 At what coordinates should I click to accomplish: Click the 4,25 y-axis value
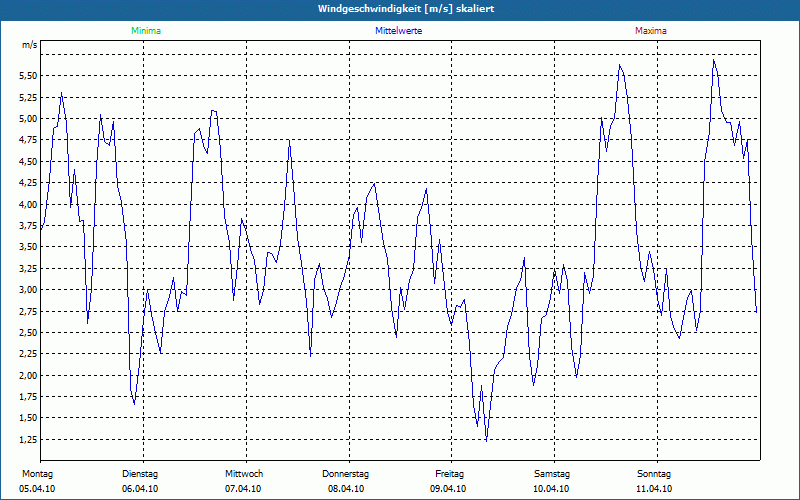(x=29, y=183)
